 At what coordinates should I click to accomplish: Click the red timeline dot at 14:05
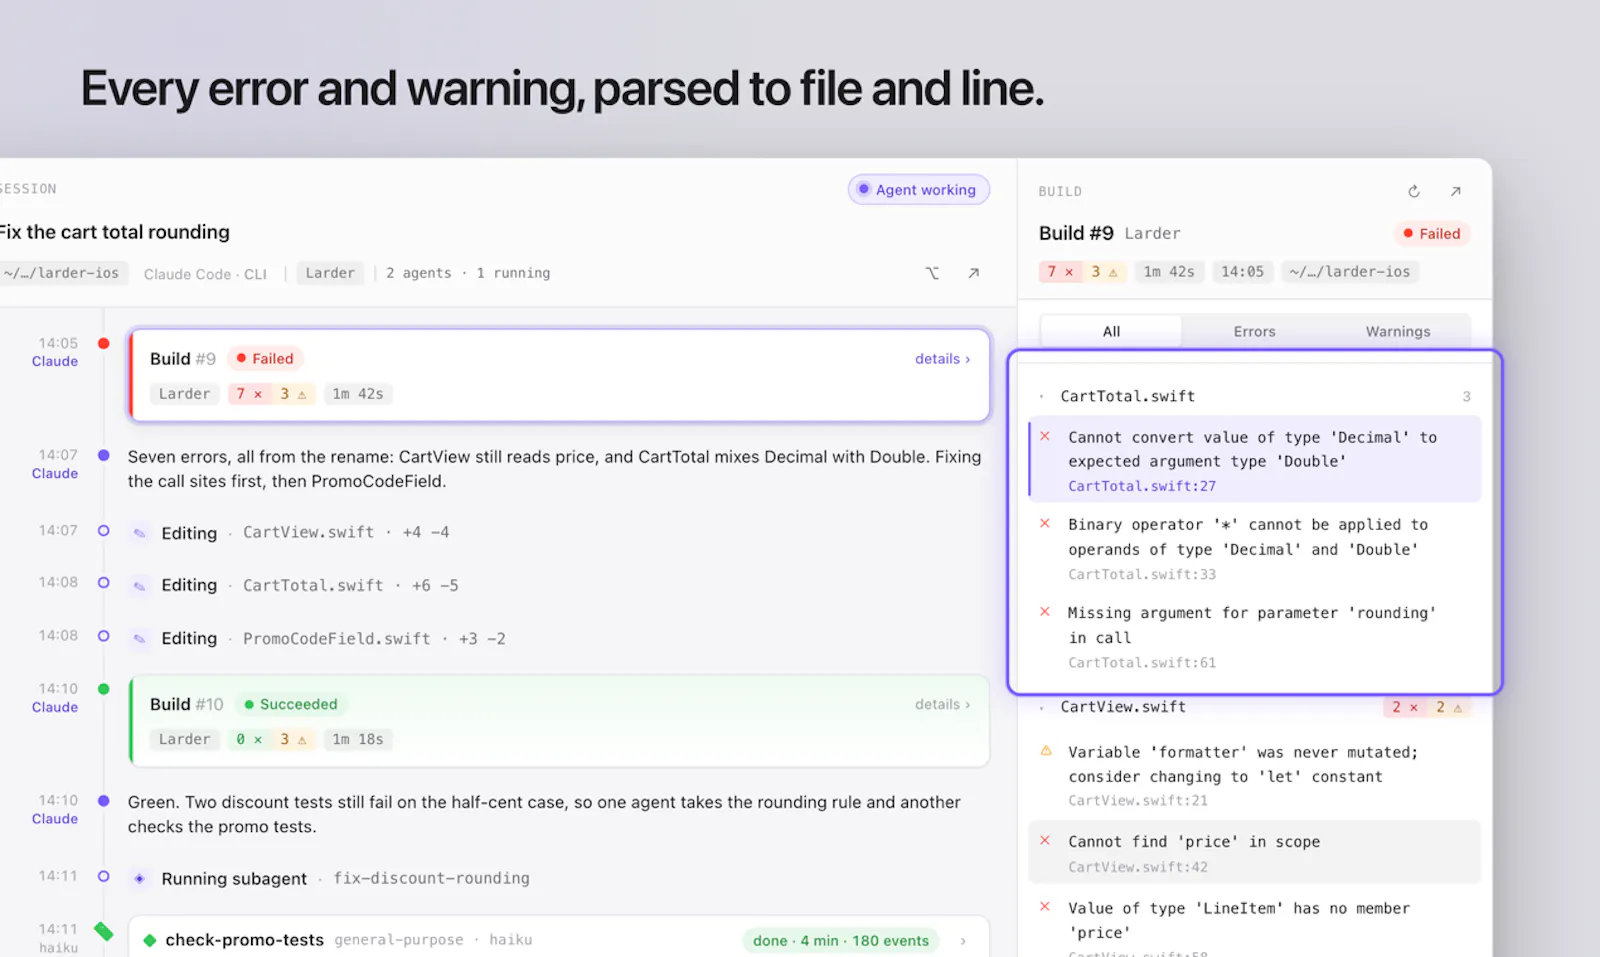pyautogui.click(x=104, y=343)
